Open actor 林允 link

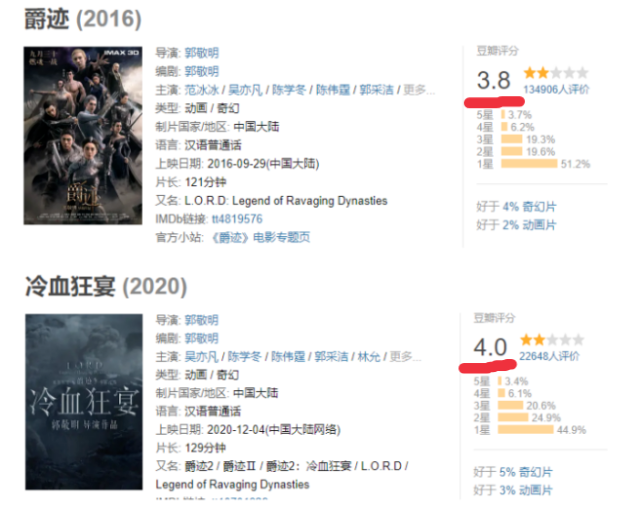tap(369, 357)
